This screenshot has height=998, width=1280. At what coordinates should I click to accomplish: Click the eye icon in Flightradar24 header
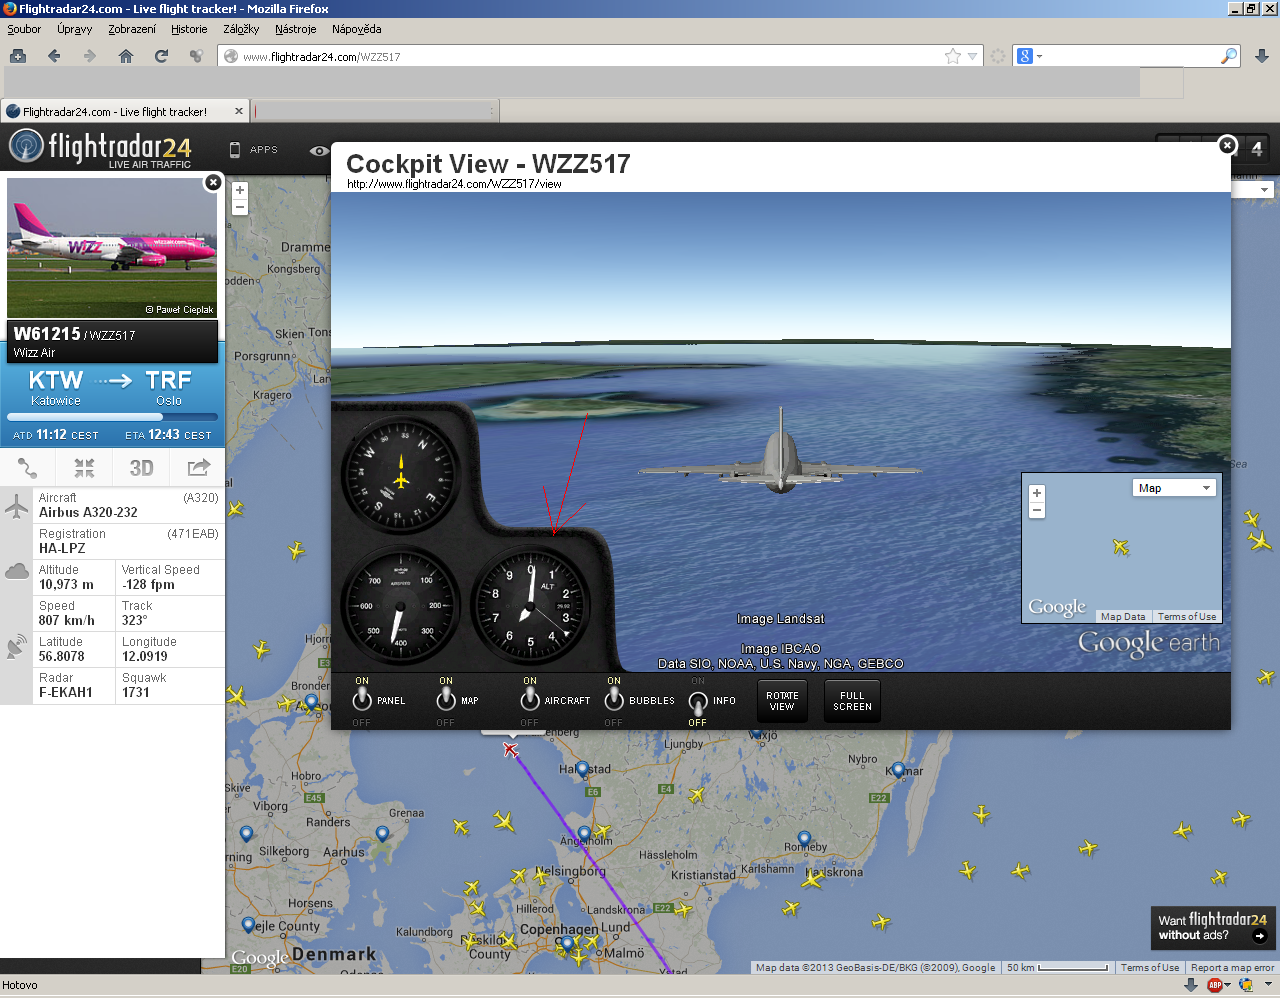click(319, 151)
